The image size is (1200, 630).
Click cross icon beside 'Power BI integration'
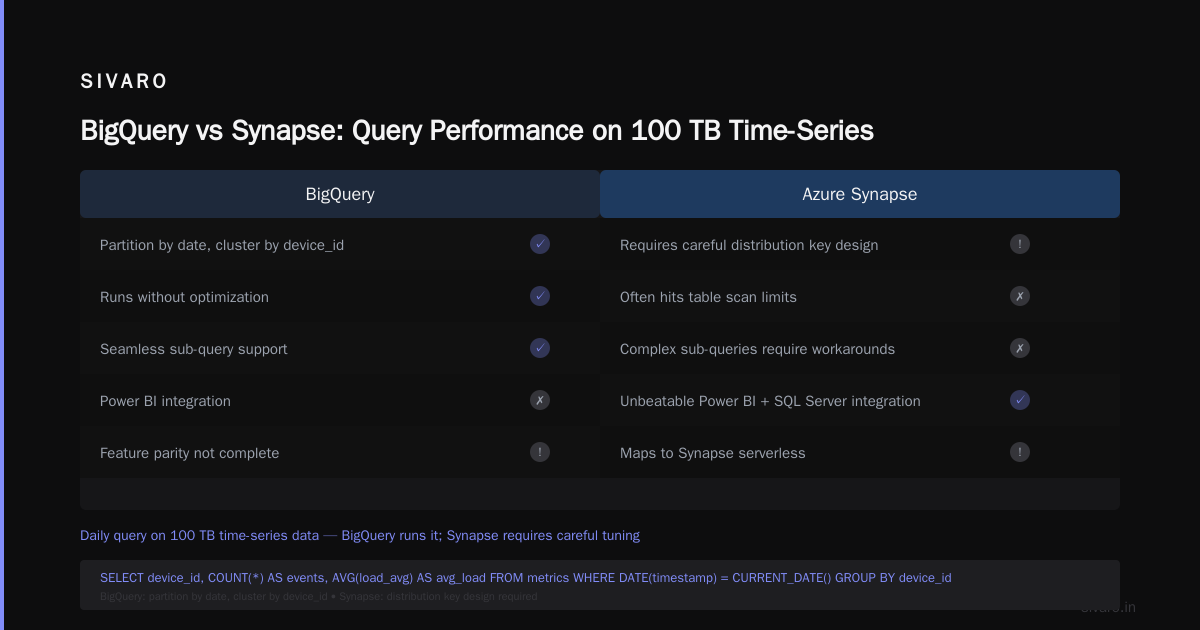(540, 400)
